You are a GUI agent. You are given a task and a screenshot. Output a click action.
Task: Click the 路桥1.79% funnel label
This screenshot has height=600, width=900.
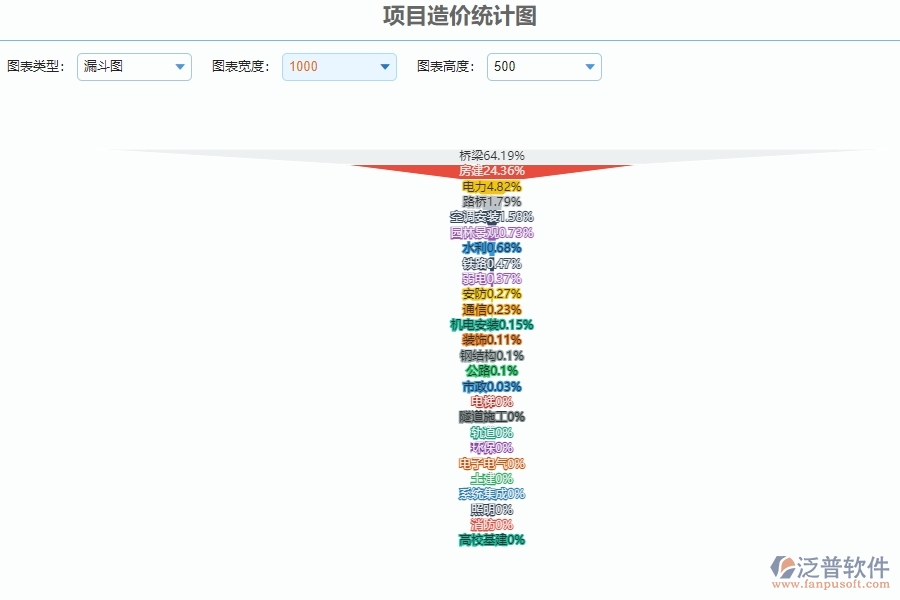pyautogui.click(x=490, y=201)
